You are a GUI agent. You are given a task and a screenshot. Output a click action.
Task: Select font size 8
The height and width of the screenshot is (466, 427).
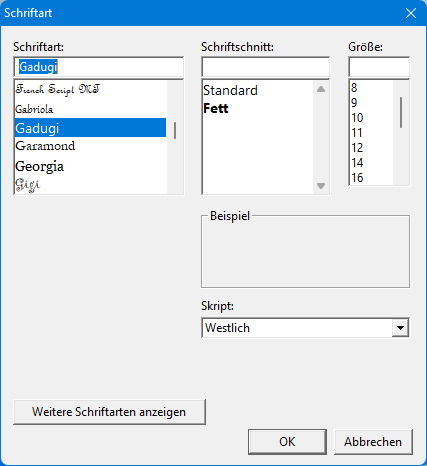pyautogui.click(x=371, y=88)
